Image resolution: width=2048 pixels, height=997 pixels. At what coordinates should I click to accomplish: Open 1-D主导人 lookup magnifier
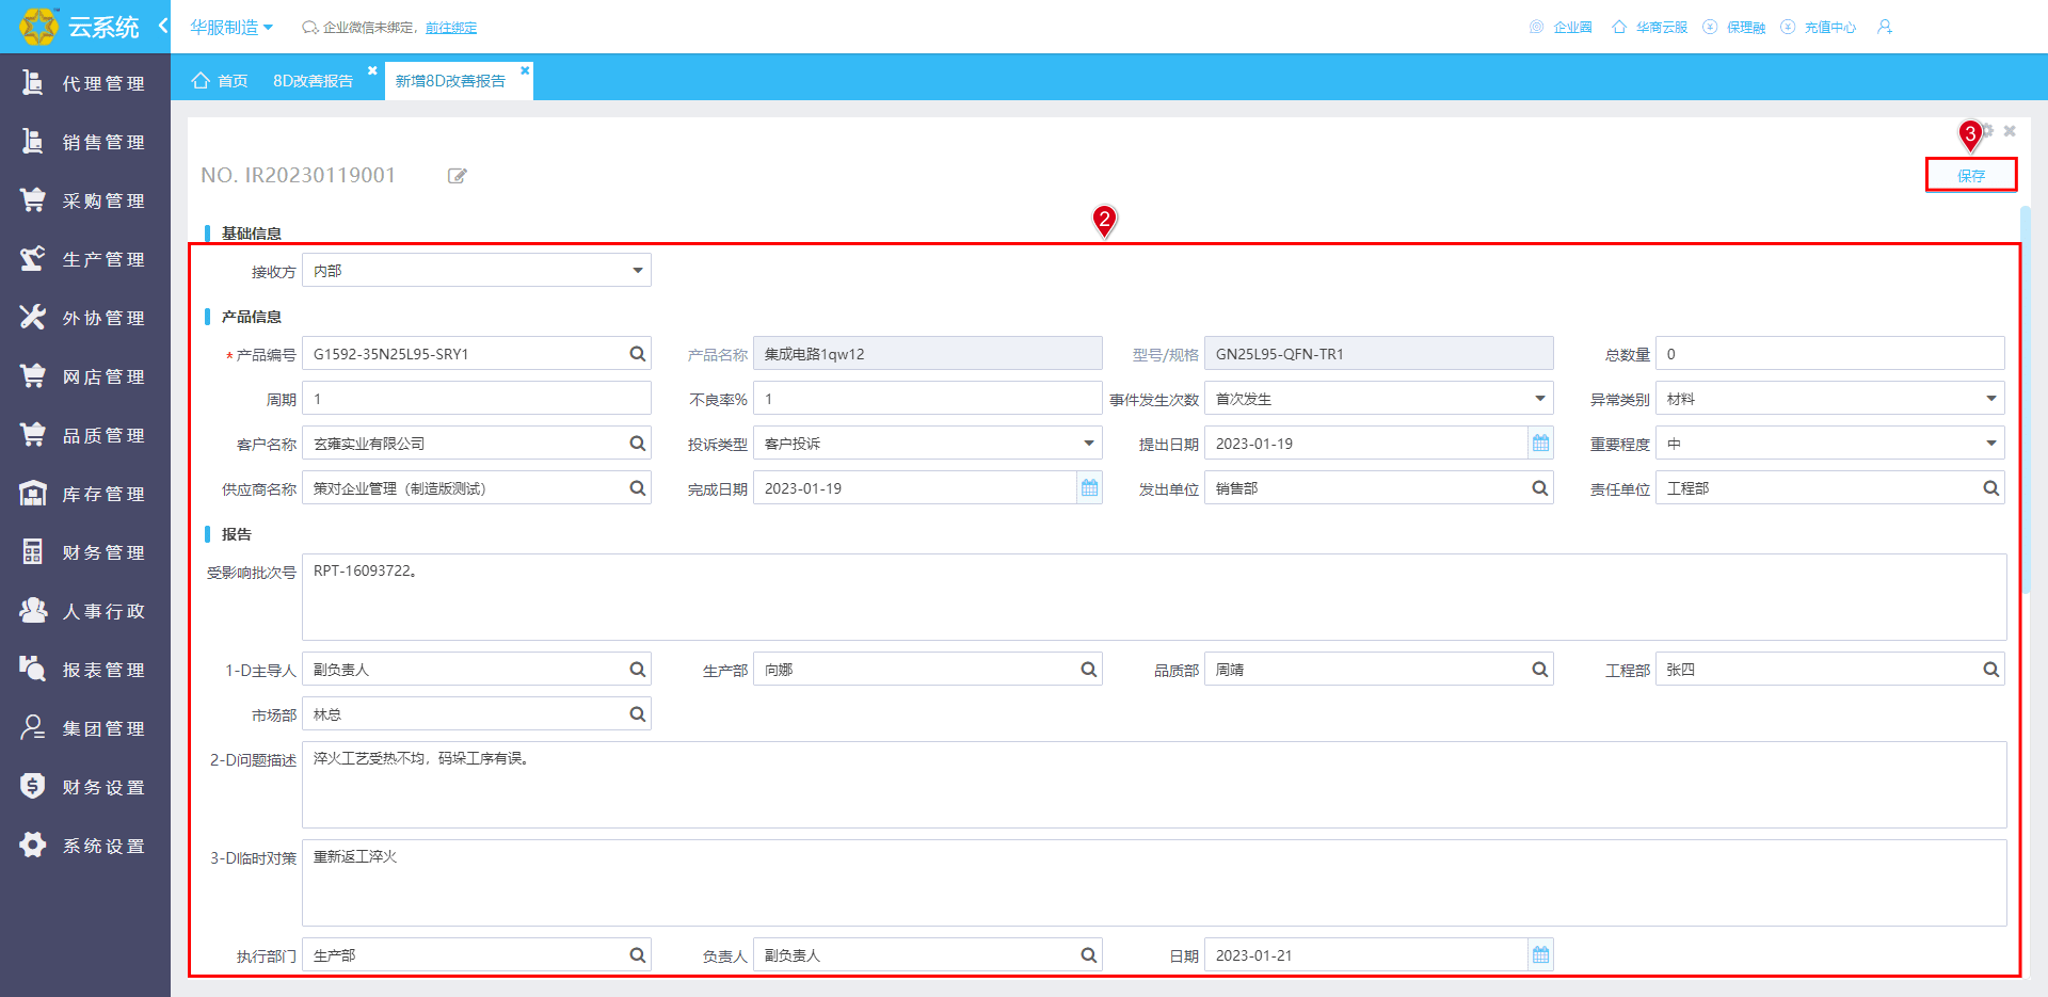coord(637,669)
